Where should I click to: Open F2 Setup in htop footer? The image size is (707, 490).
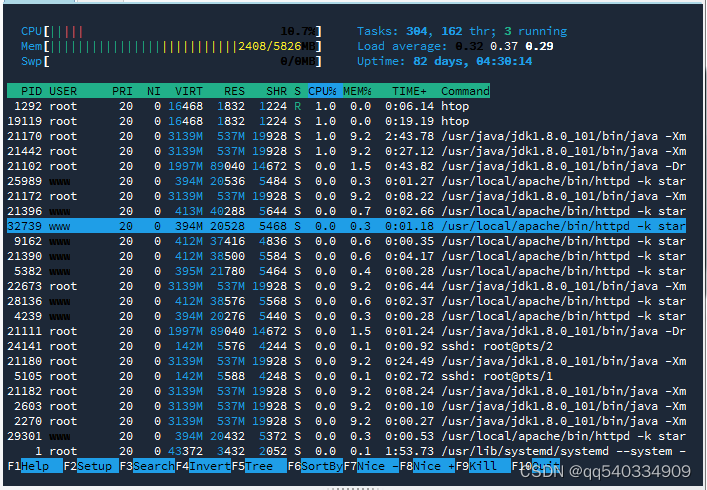point(91,466)
